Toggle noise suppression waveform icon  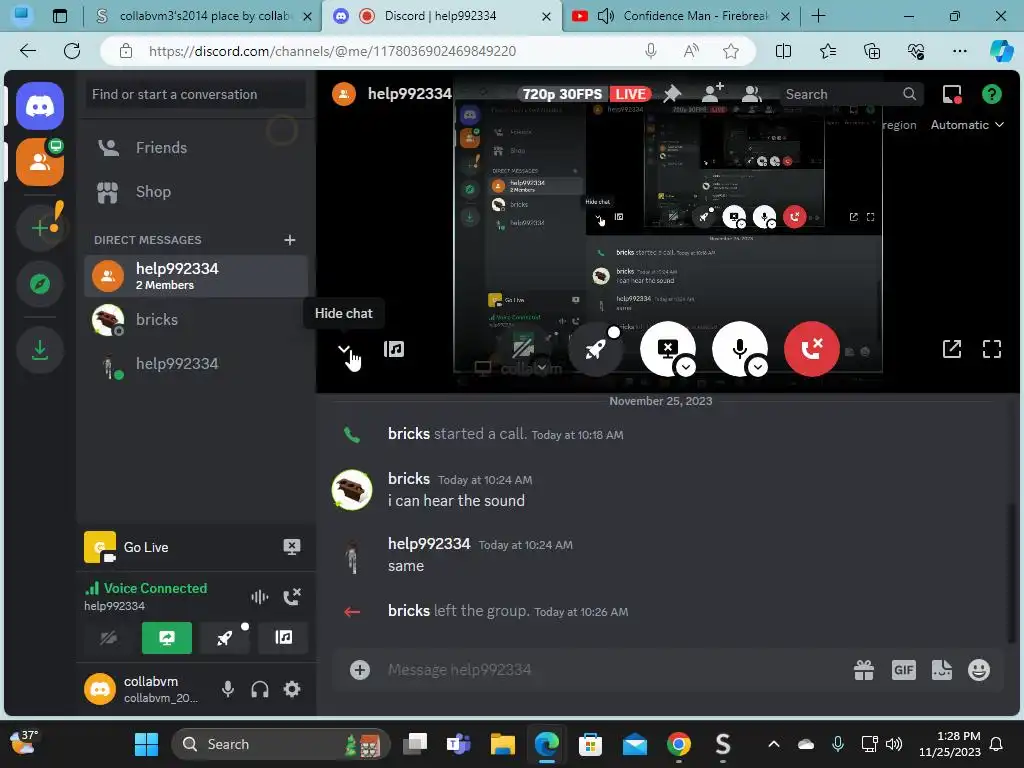[259, 596]
